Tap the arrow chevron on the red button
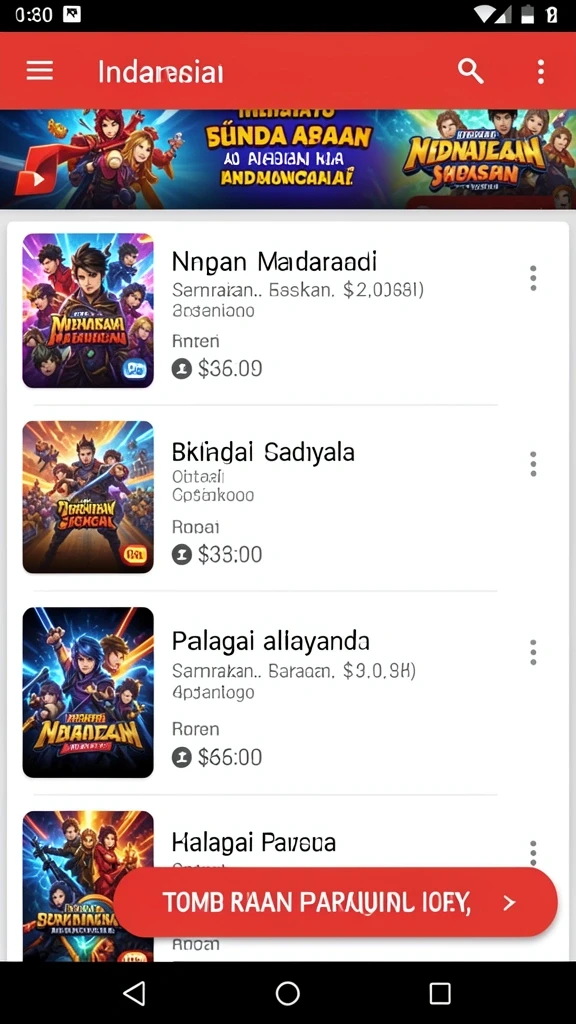 (509, 903)
